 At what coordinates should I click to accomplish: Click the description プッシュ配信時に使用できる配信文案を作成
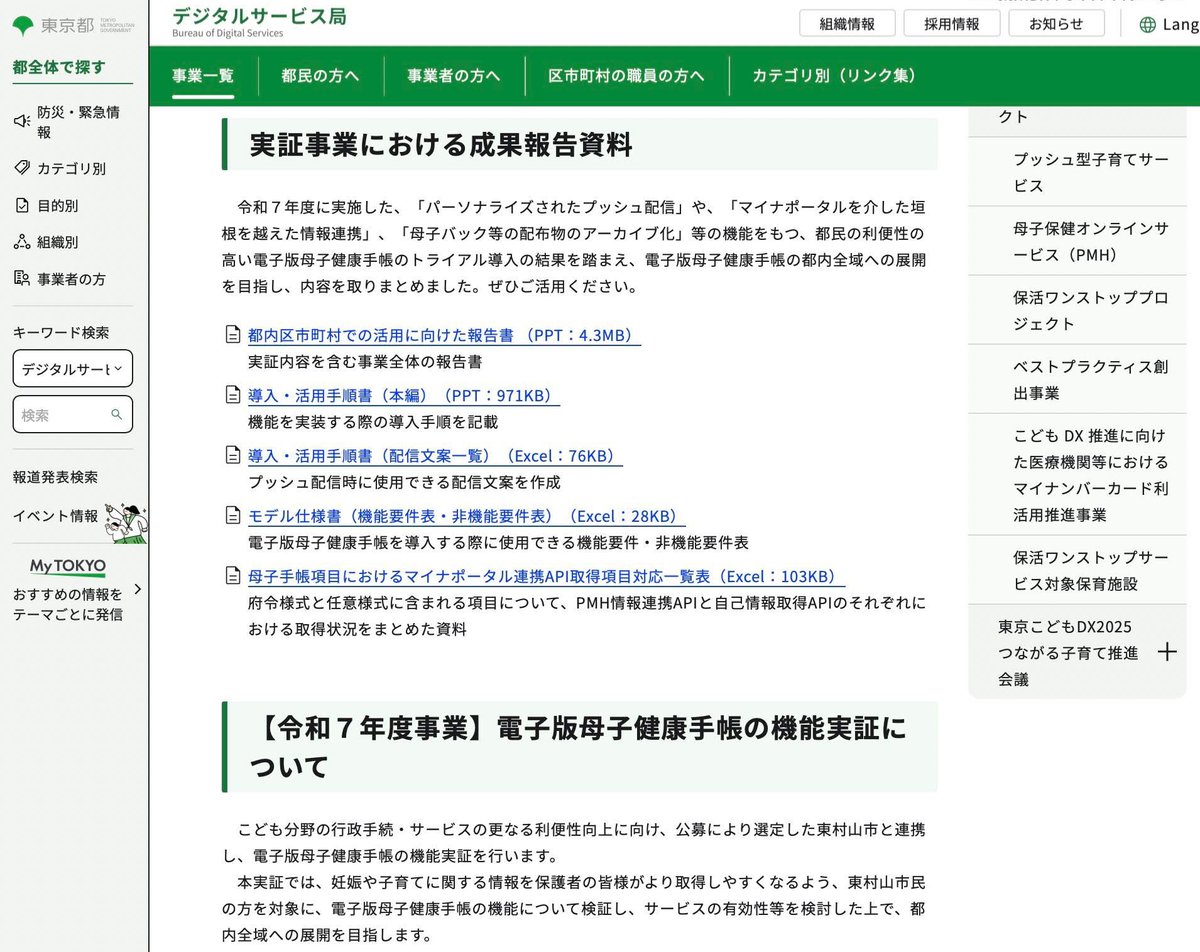[404, 482]
